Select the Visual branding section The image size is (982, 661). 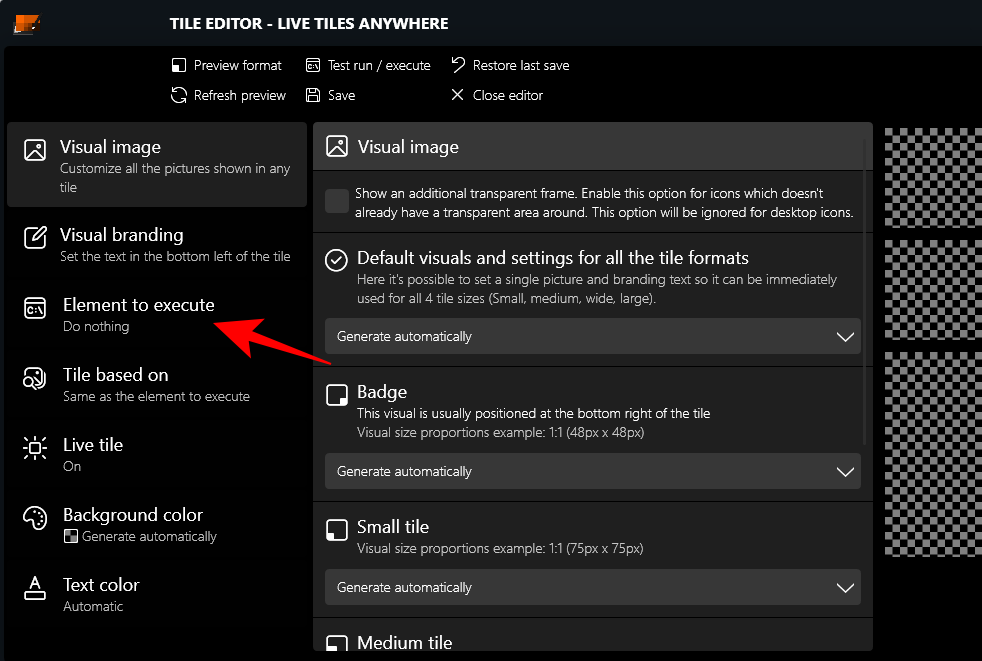[x=156, y=245]
